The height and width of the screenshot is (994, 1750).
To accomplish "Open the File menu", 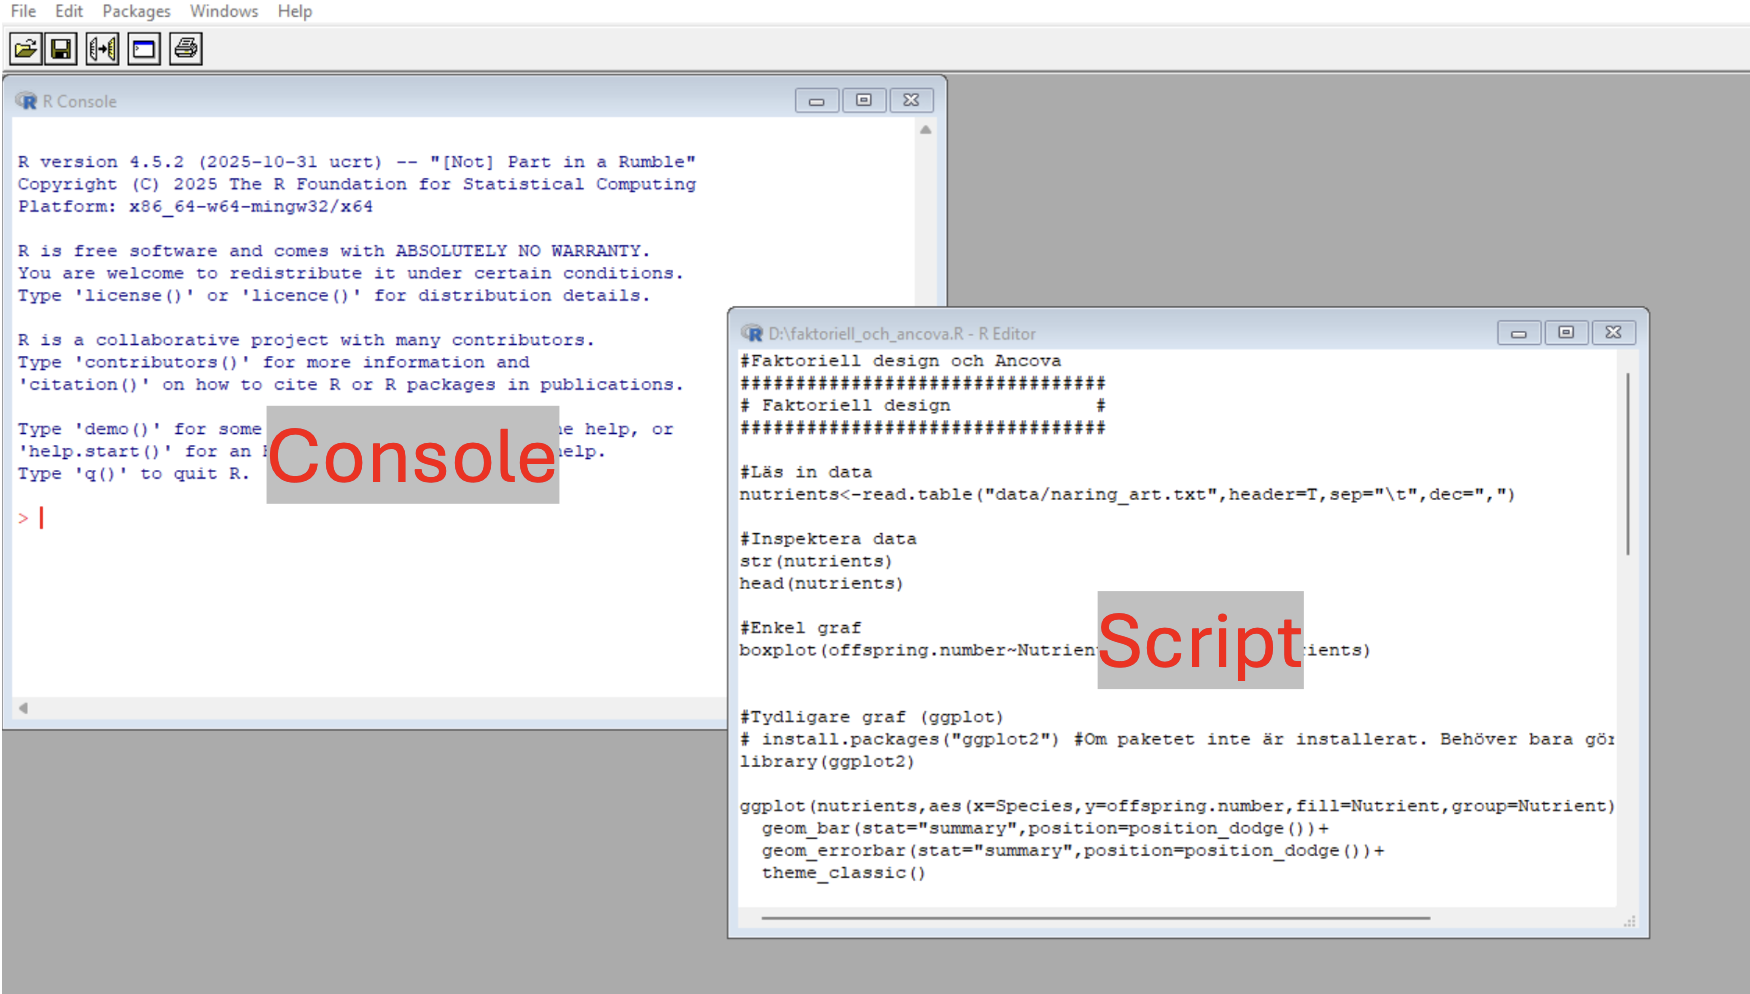I will [x=23, y=11].
